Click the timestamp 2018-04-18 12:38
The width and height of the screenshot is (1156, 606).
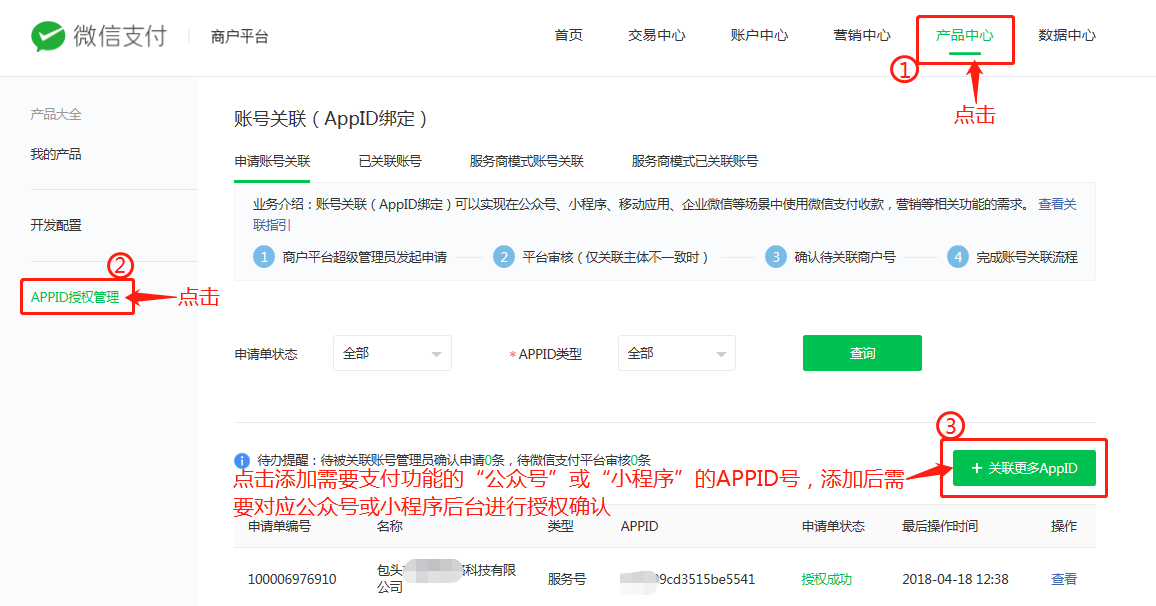point(955,579)
